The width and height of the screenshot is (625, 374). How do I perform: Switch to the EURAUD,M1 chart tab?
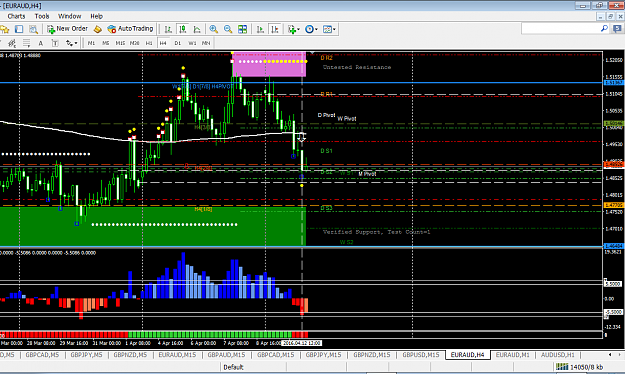pos(513,354)
